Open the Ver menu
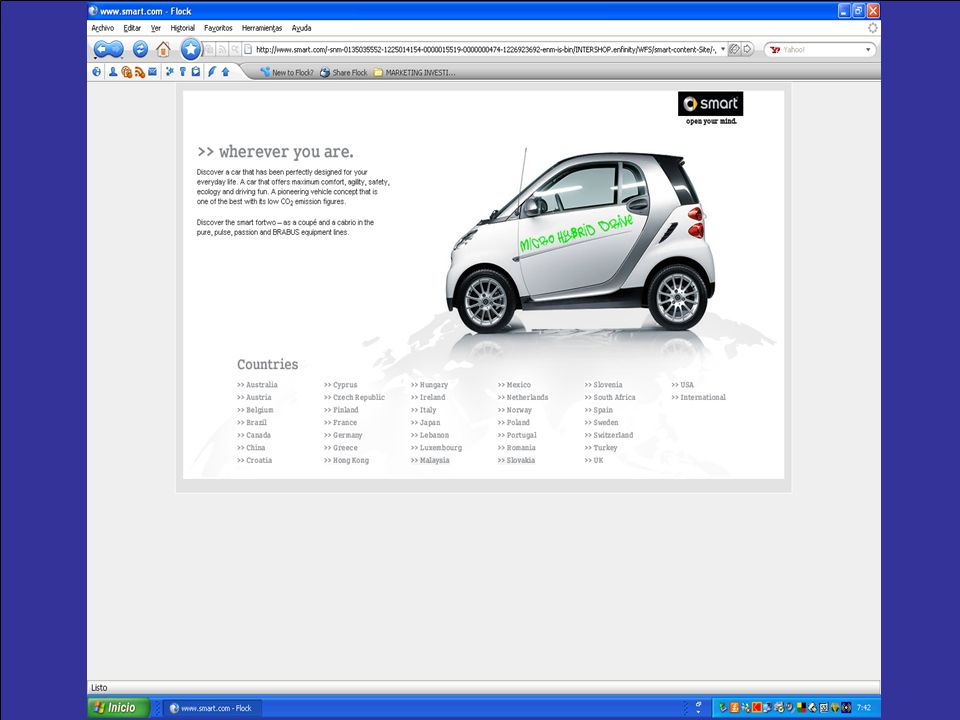The image size is (960, 720). click(x=156, y=28)
